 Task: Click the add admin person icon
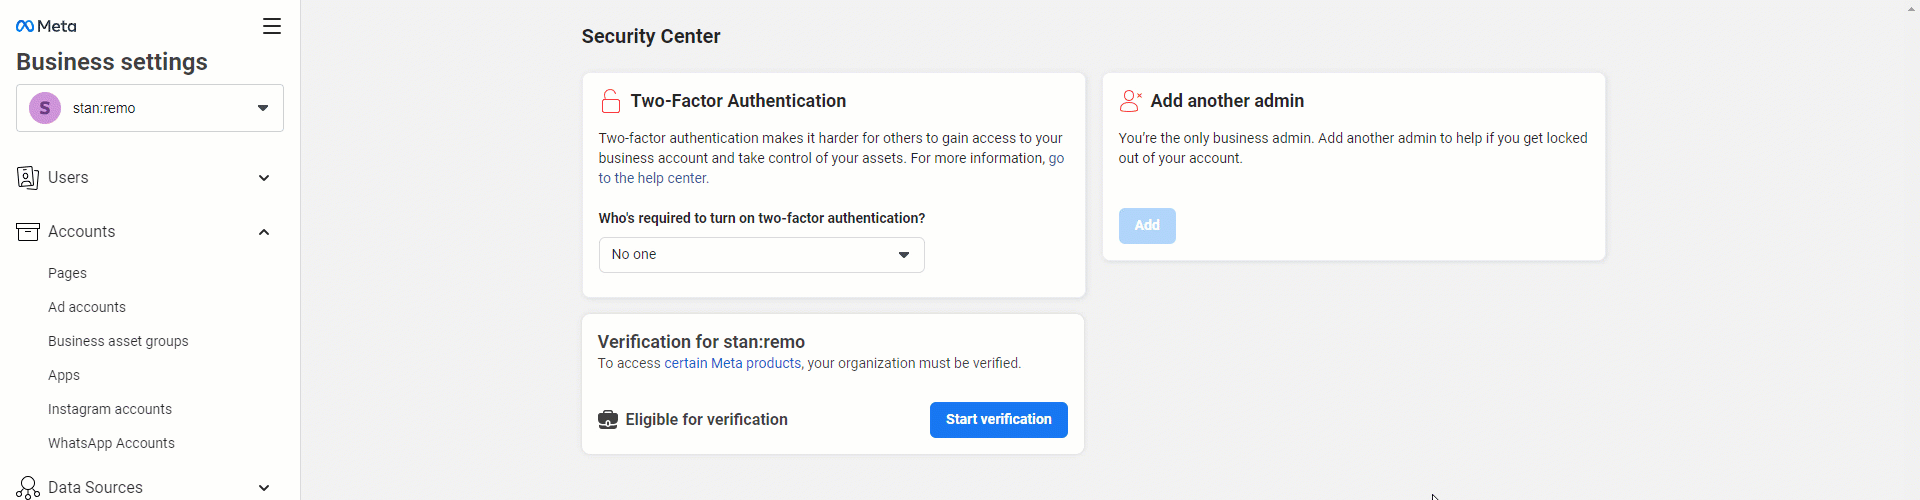click(x=1131, y=101)
